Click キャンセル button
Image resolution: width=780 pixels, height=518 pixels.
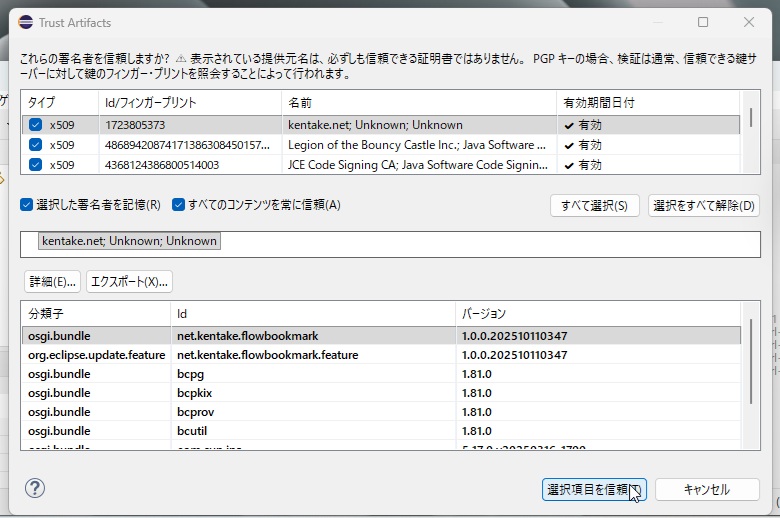(x=706, y=490)
